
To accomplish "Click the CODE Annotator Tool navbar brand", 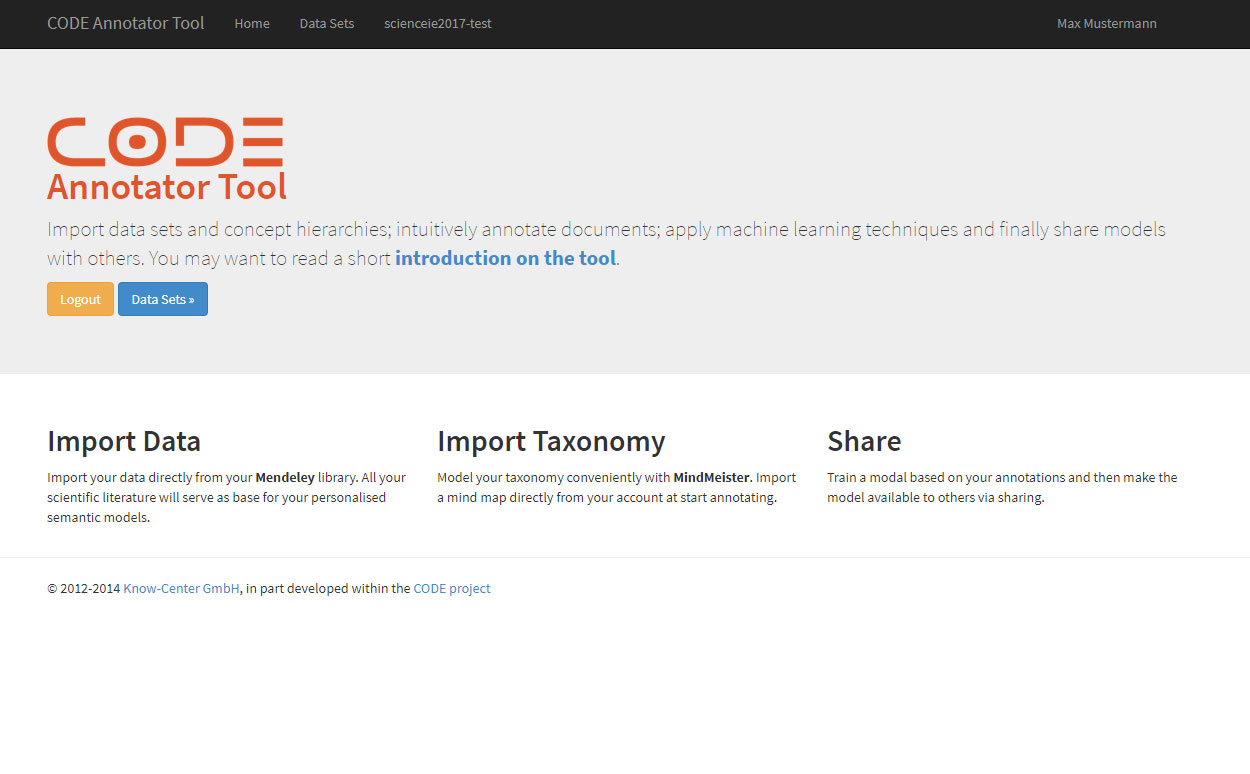I will 126,23.
